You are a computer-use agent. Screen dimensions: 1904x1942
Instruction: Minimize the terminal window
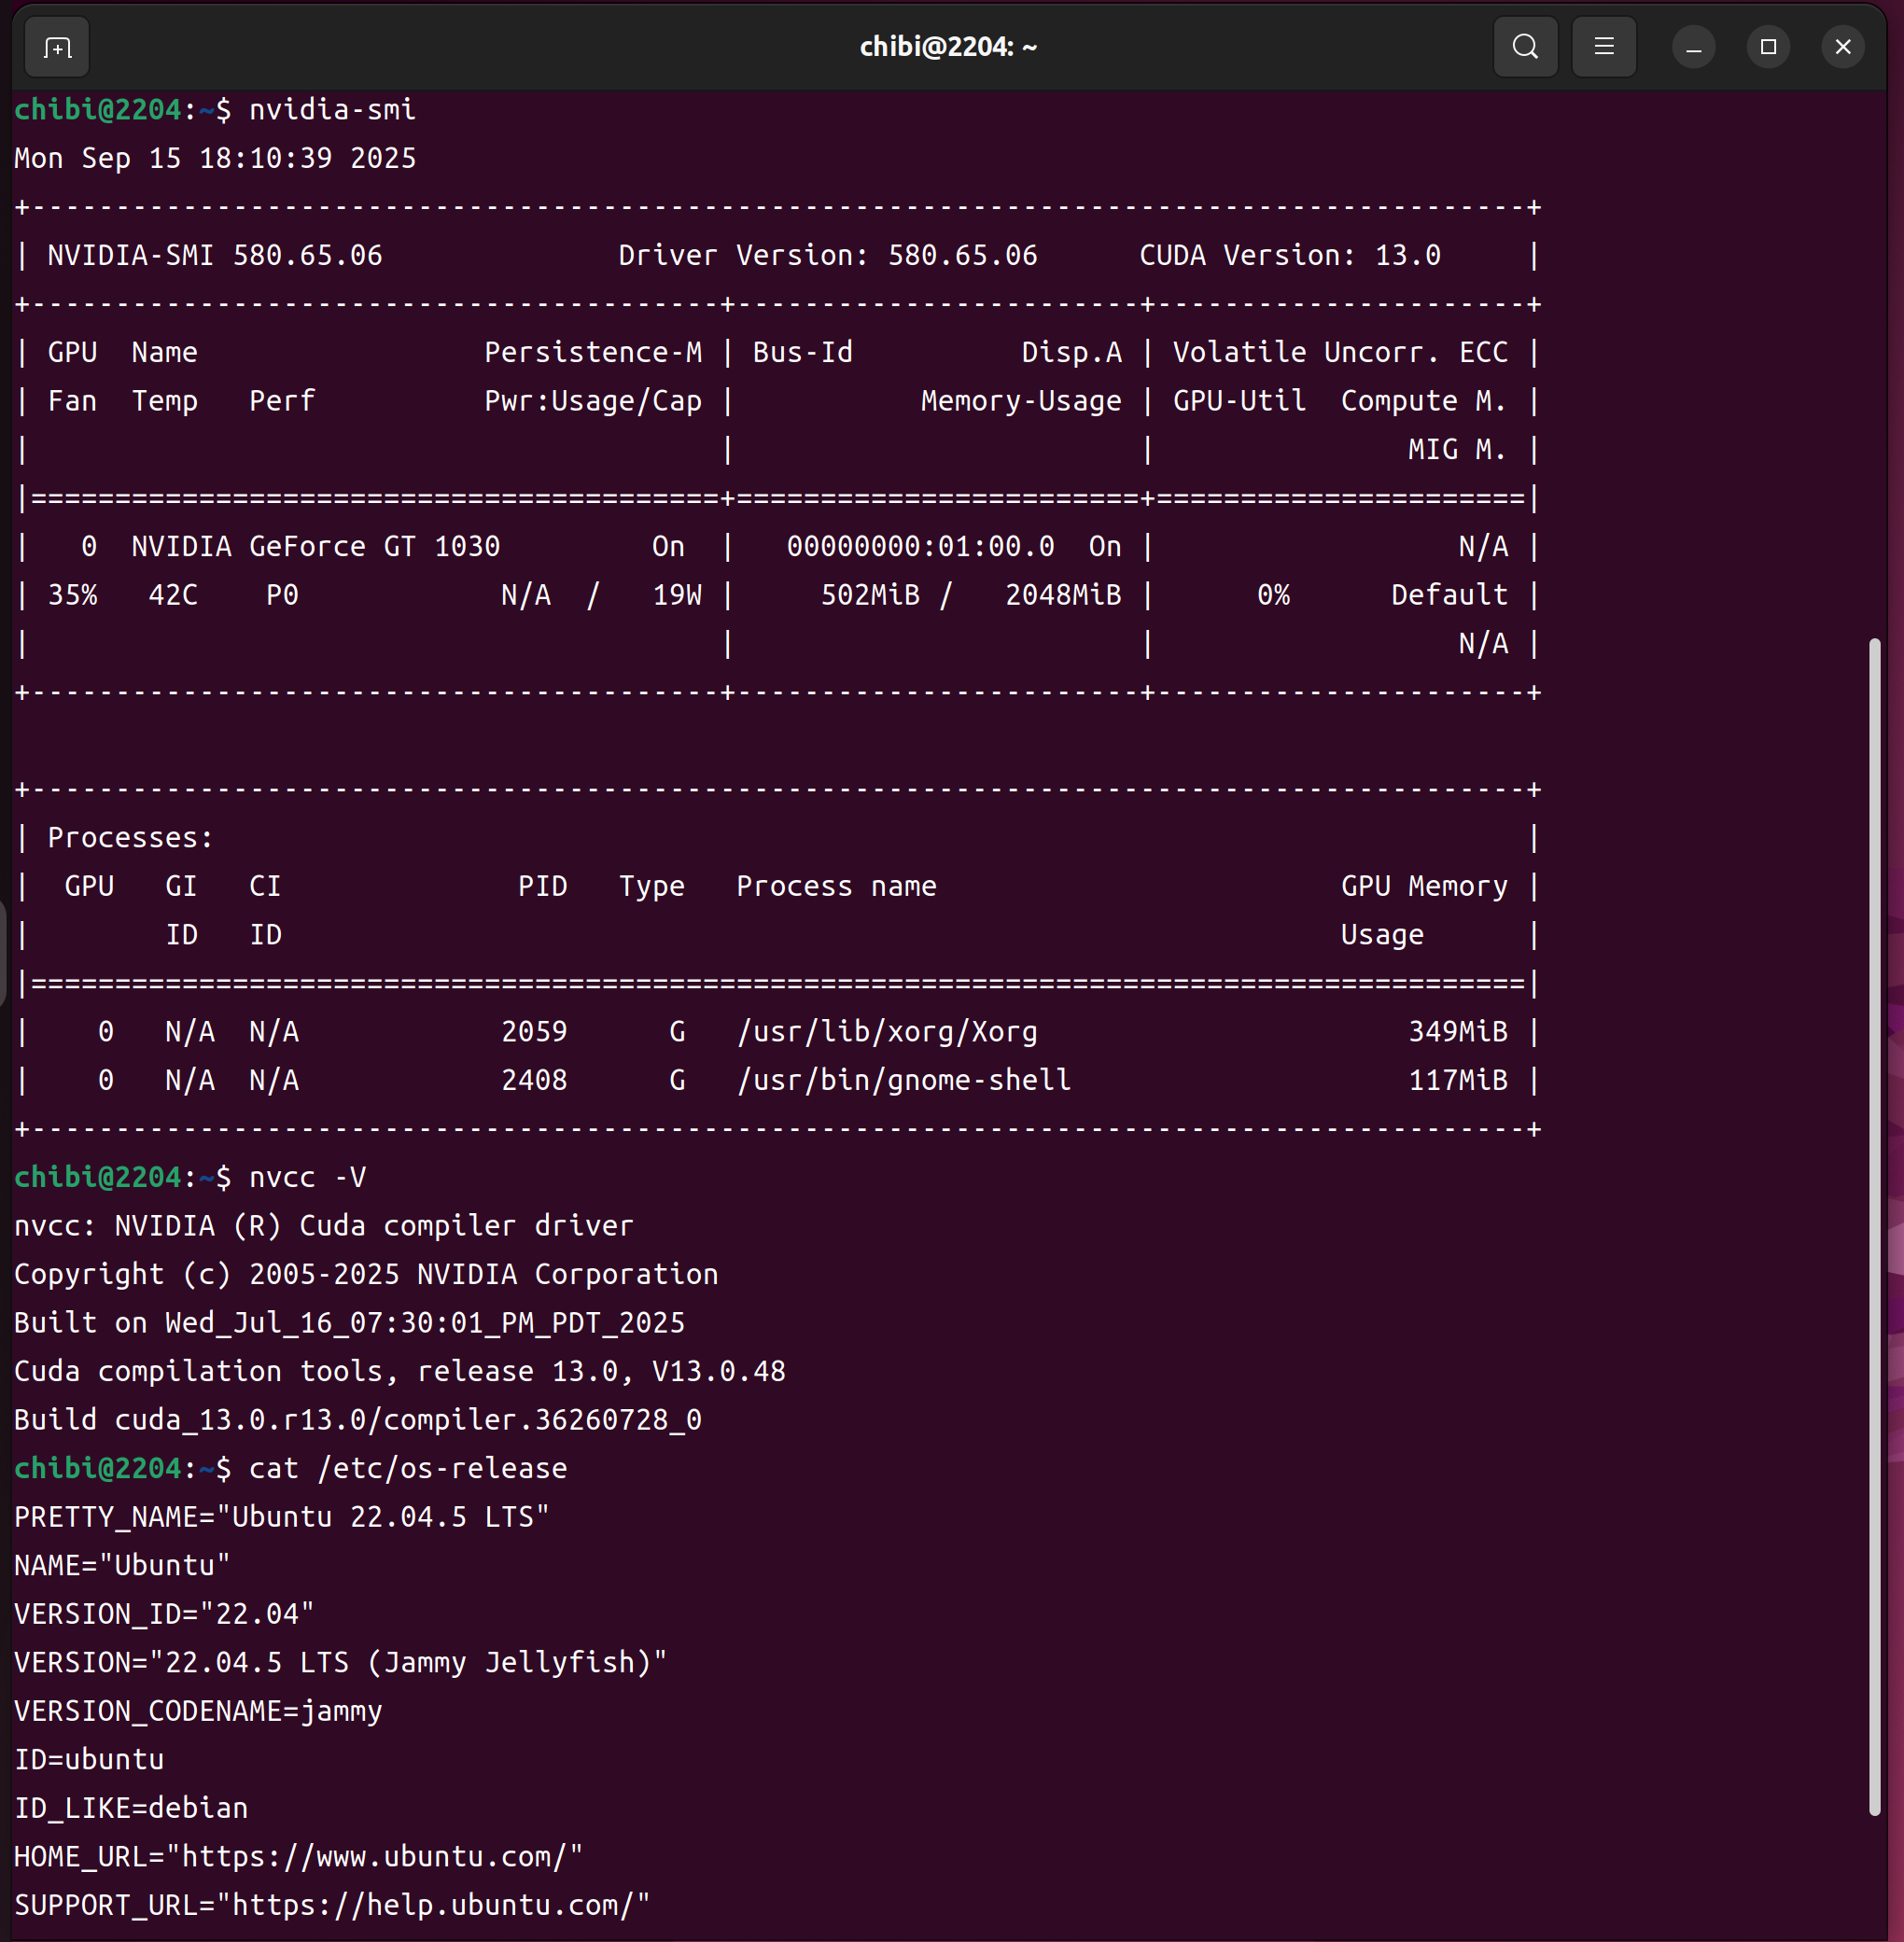pyautogui.click(x=1693, y=47)
